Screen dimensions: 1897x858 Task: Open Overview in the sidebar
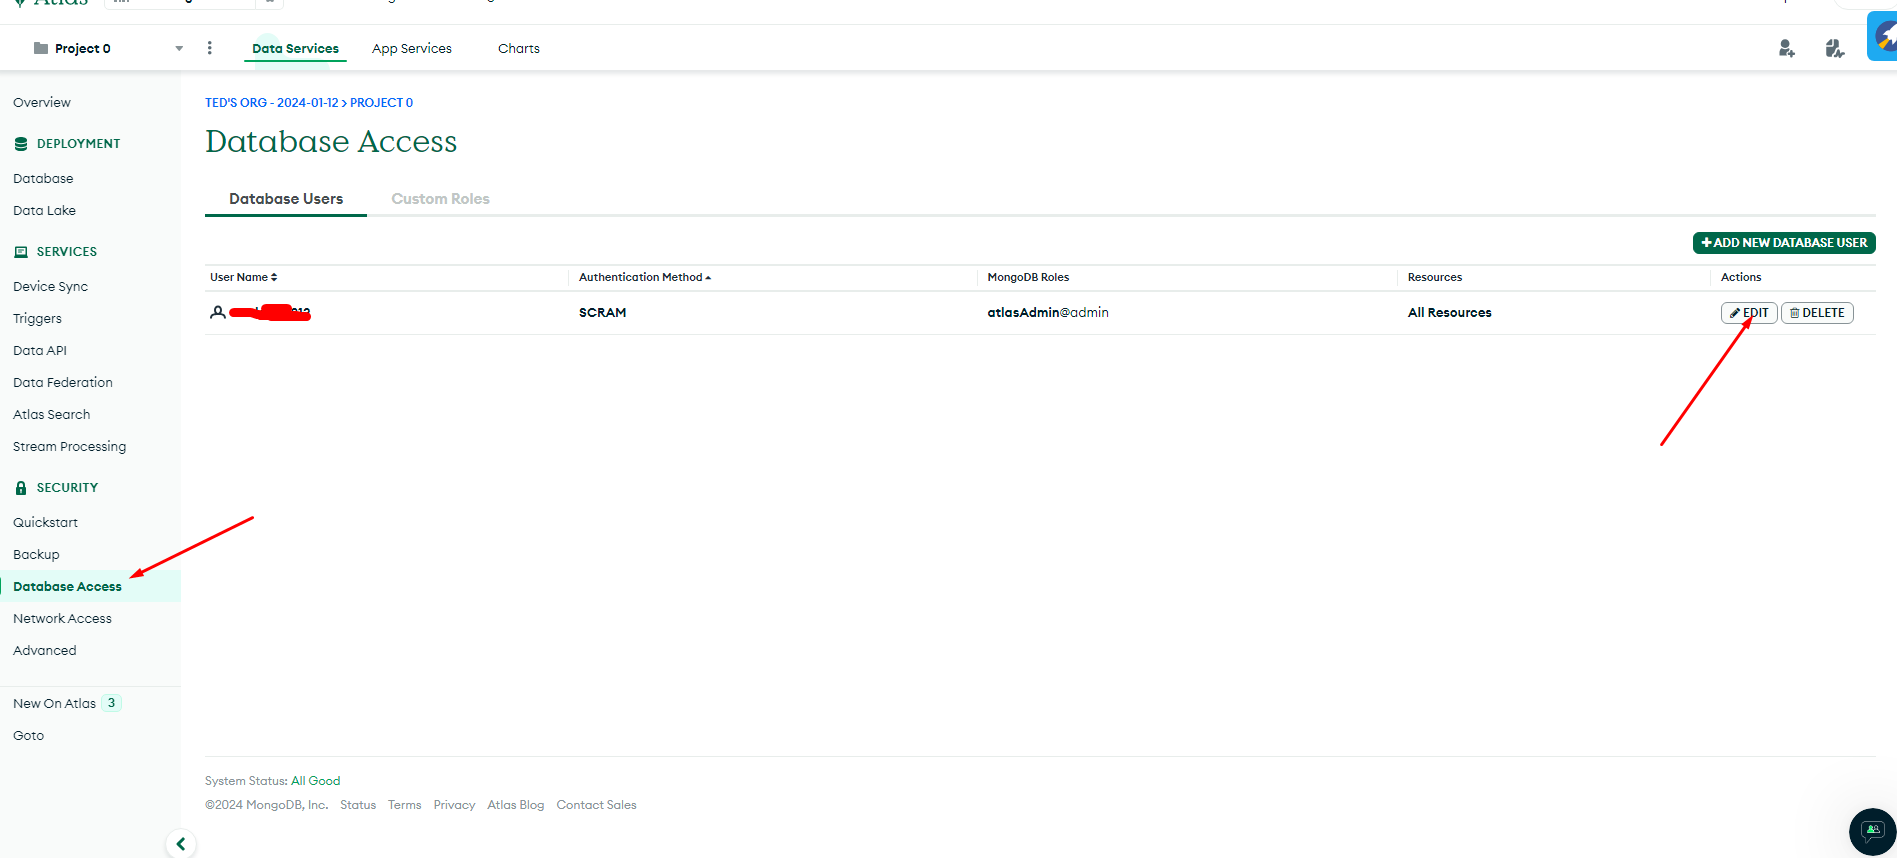(42, 102)
